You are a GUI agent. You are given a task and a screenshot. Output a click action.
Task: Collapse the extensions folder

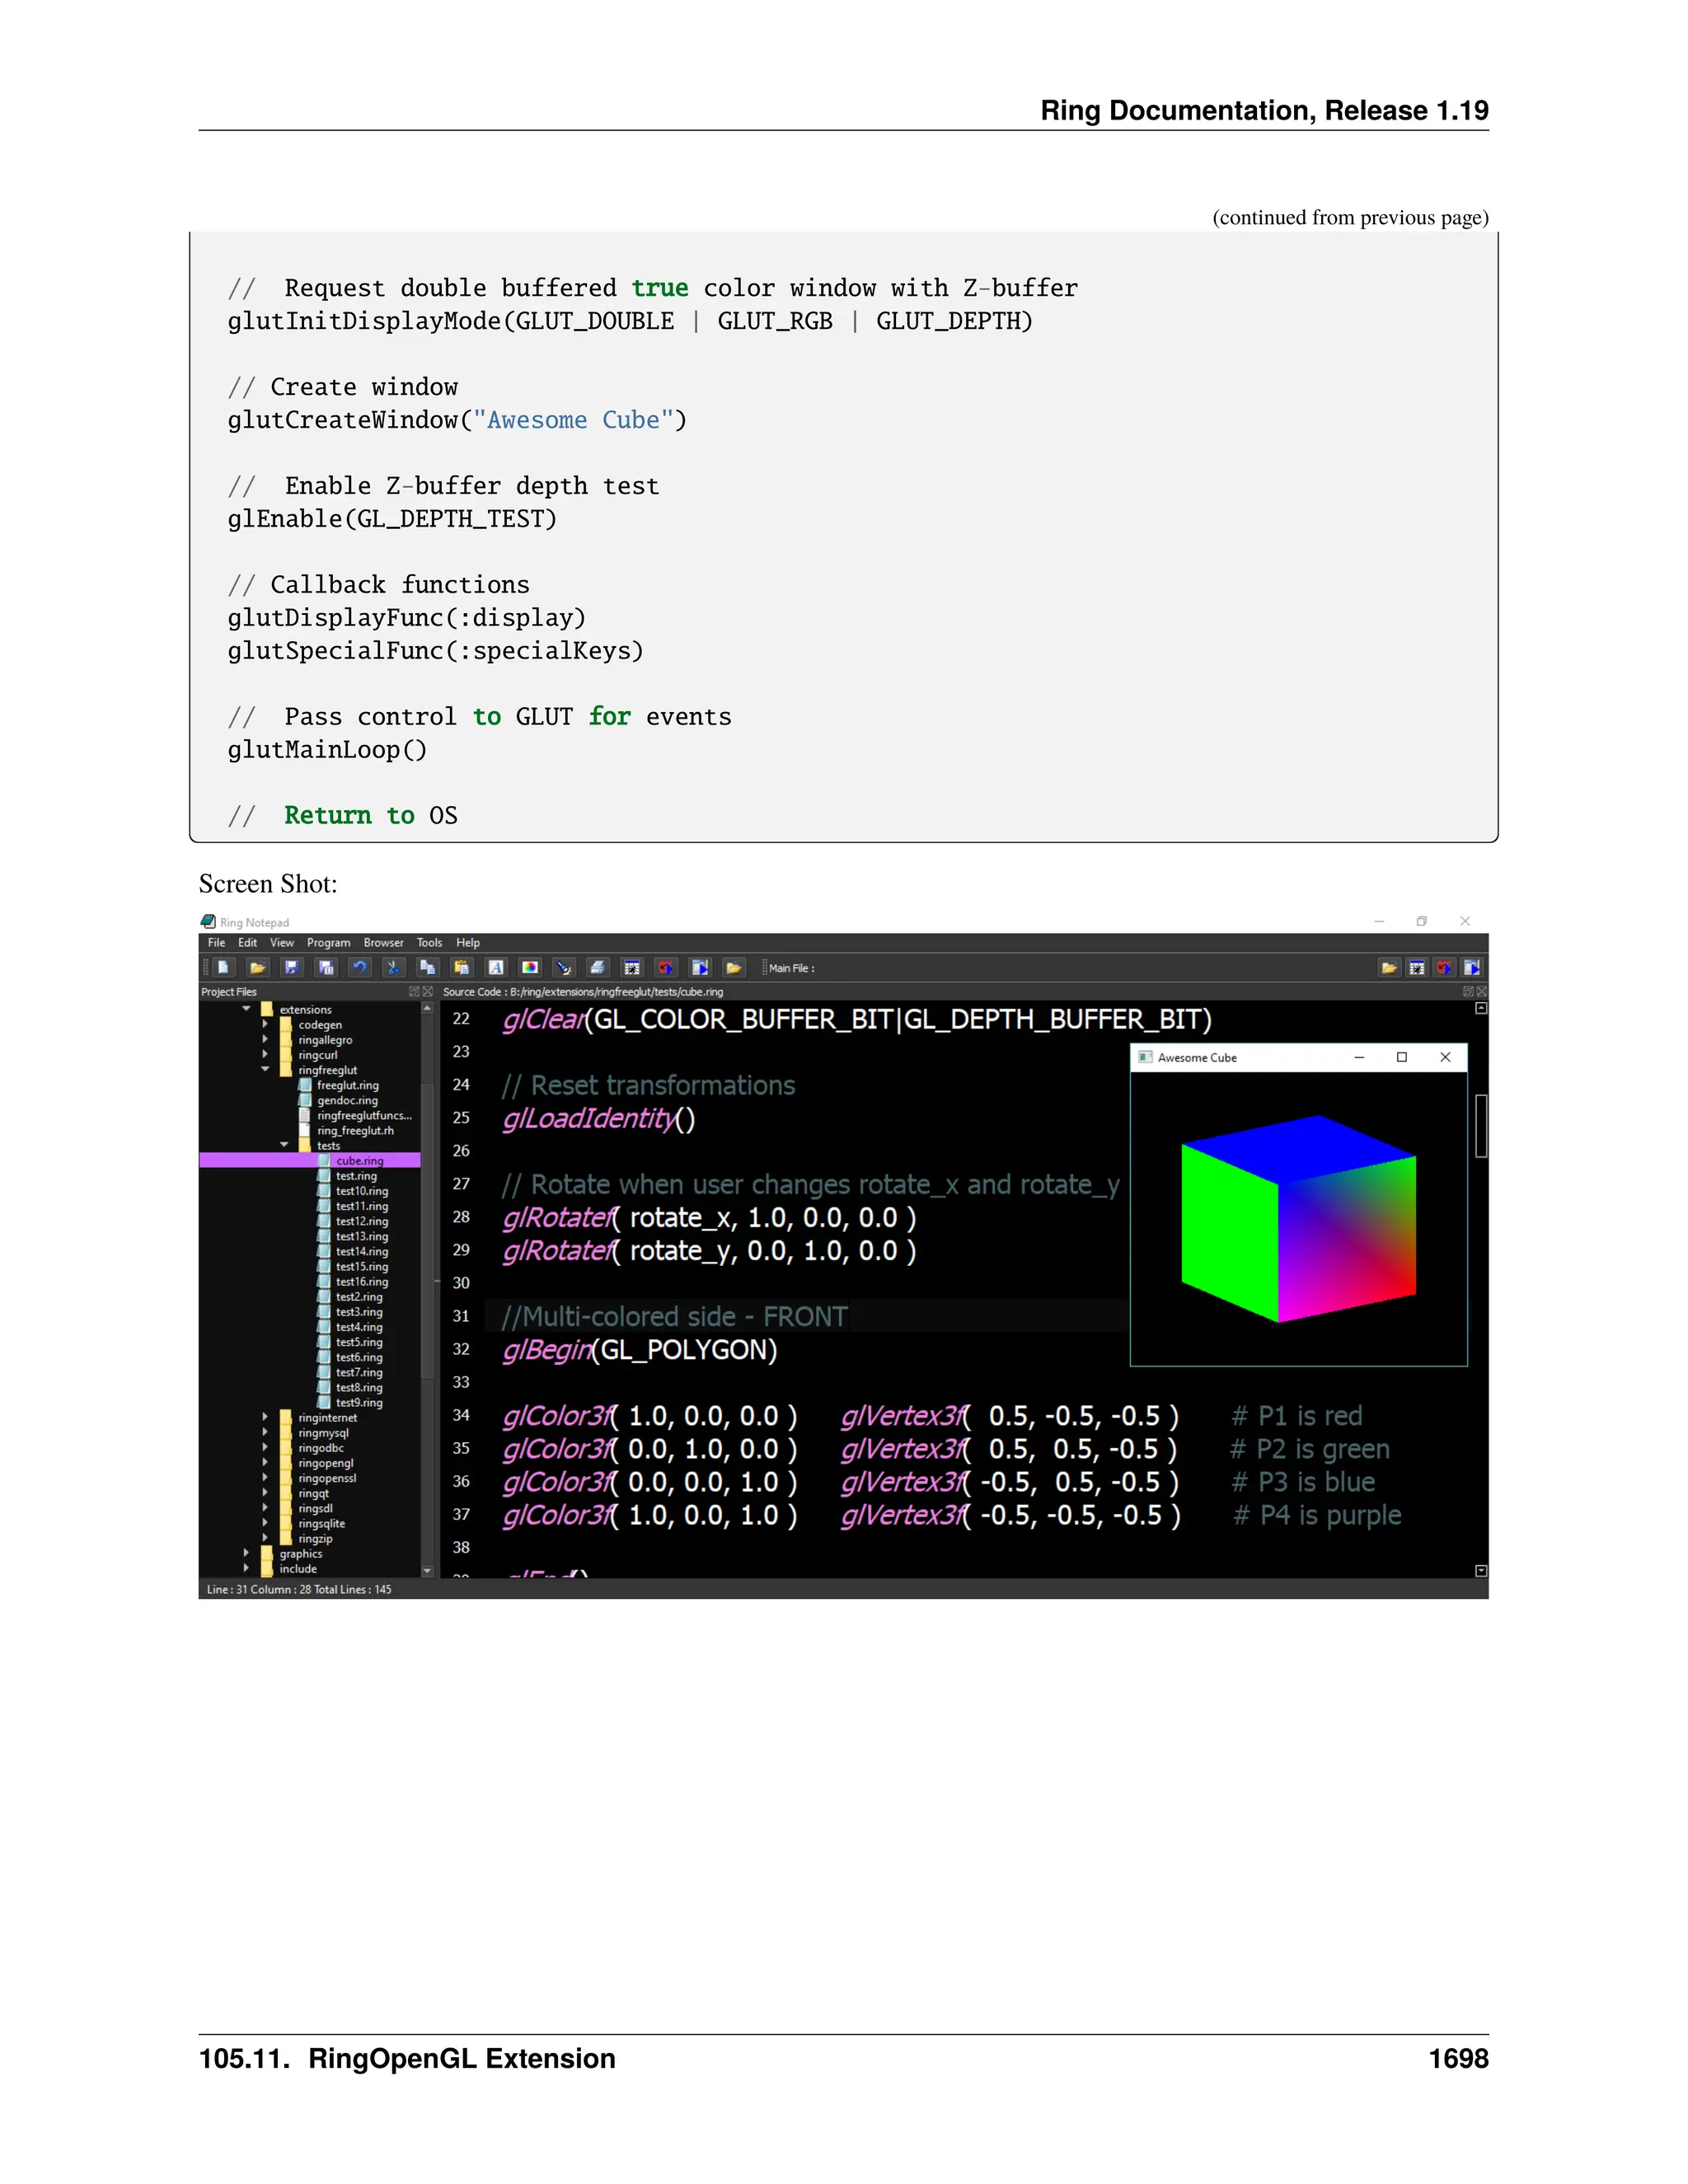click(246, 1009)
